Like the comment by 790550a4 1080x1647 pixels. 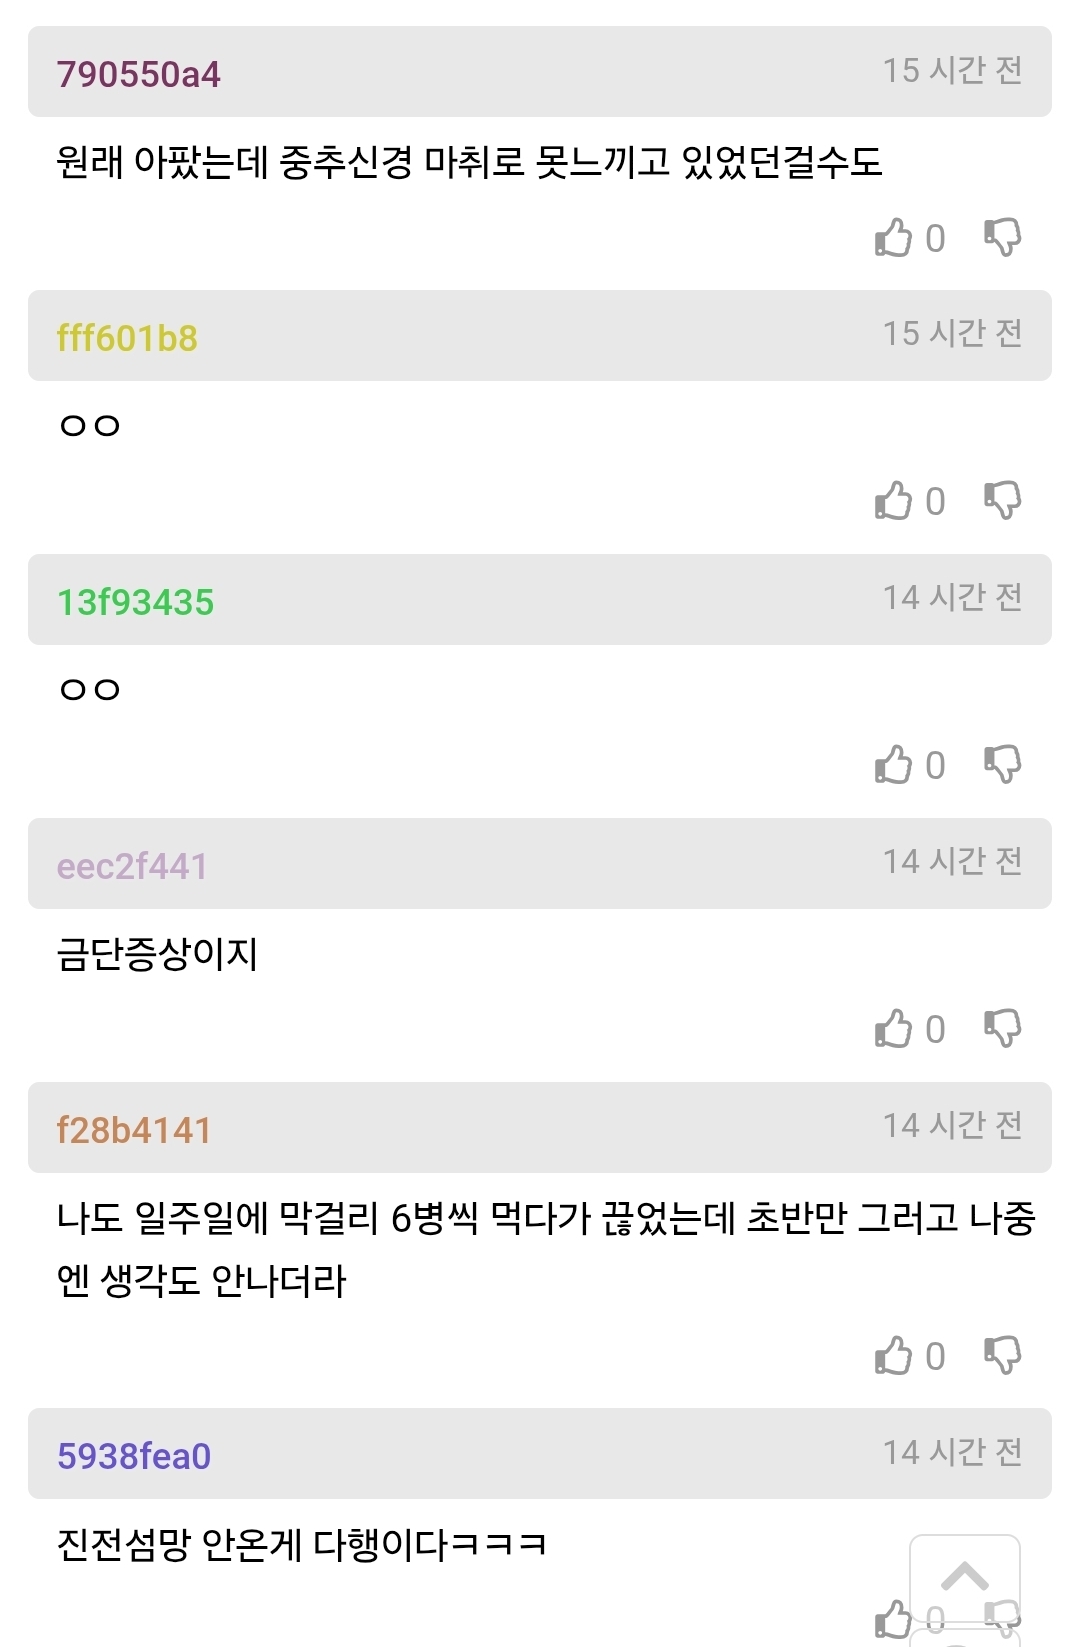pos(894,238)
